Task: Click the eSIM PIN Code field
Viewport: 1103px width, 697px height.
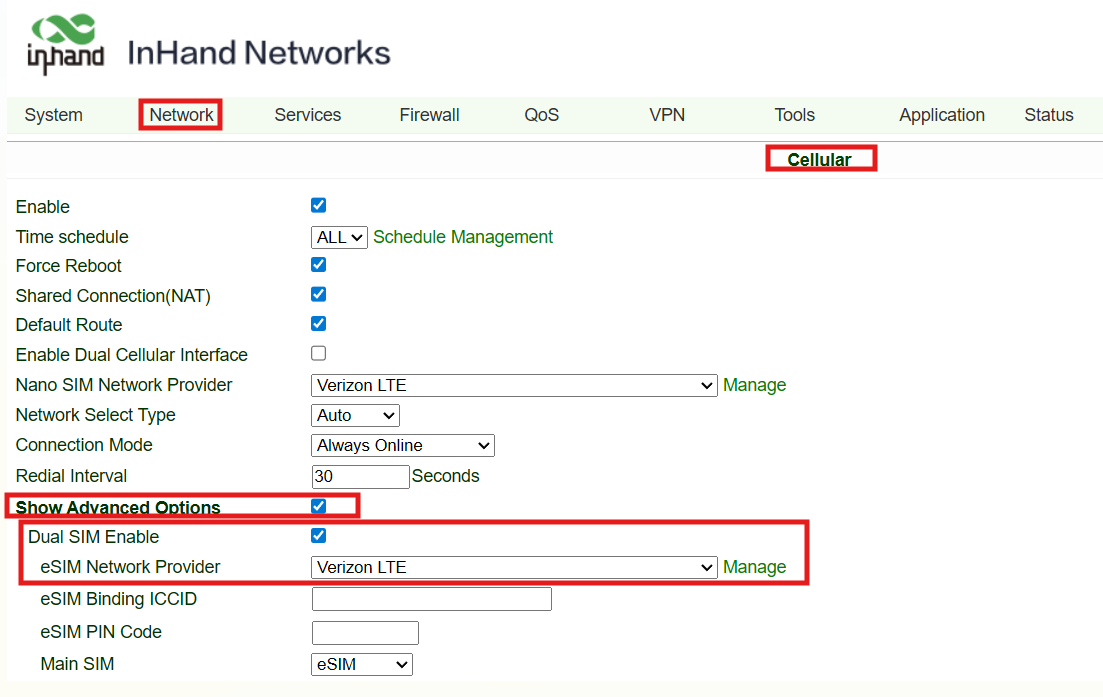Action: tap(365, 632)
